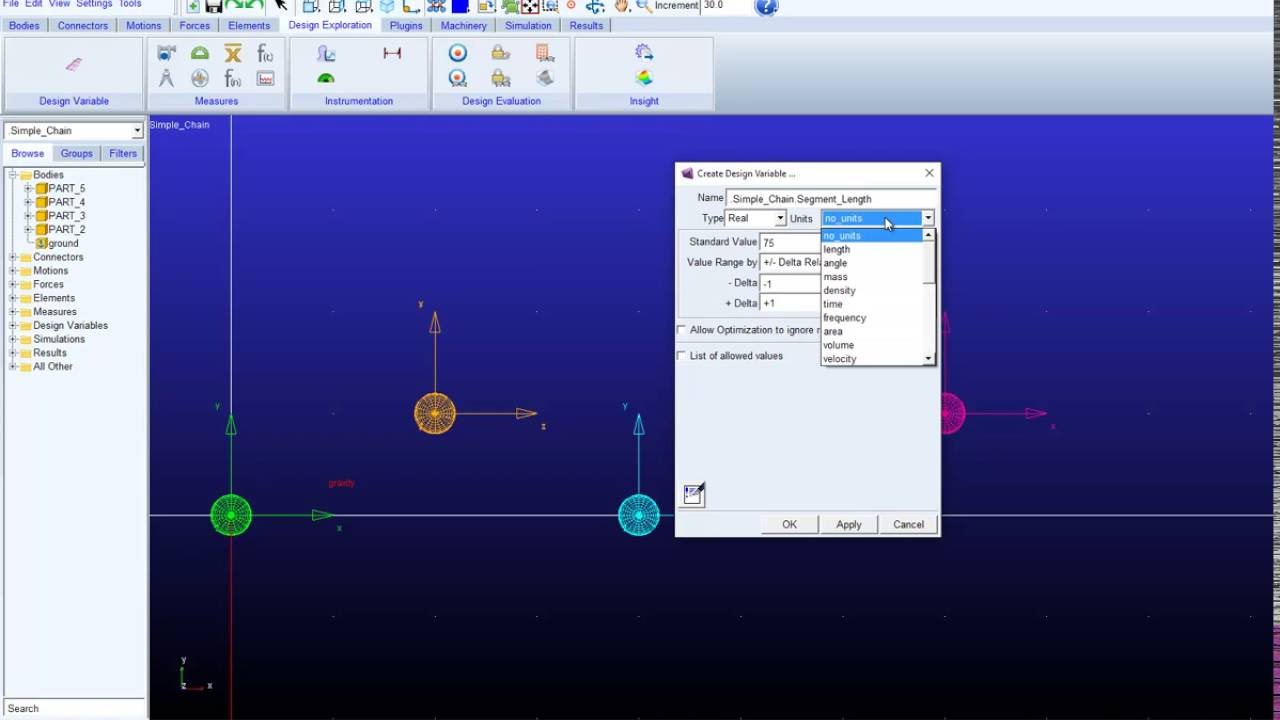Open the Results ribbon tab

(x=586, y=26)
